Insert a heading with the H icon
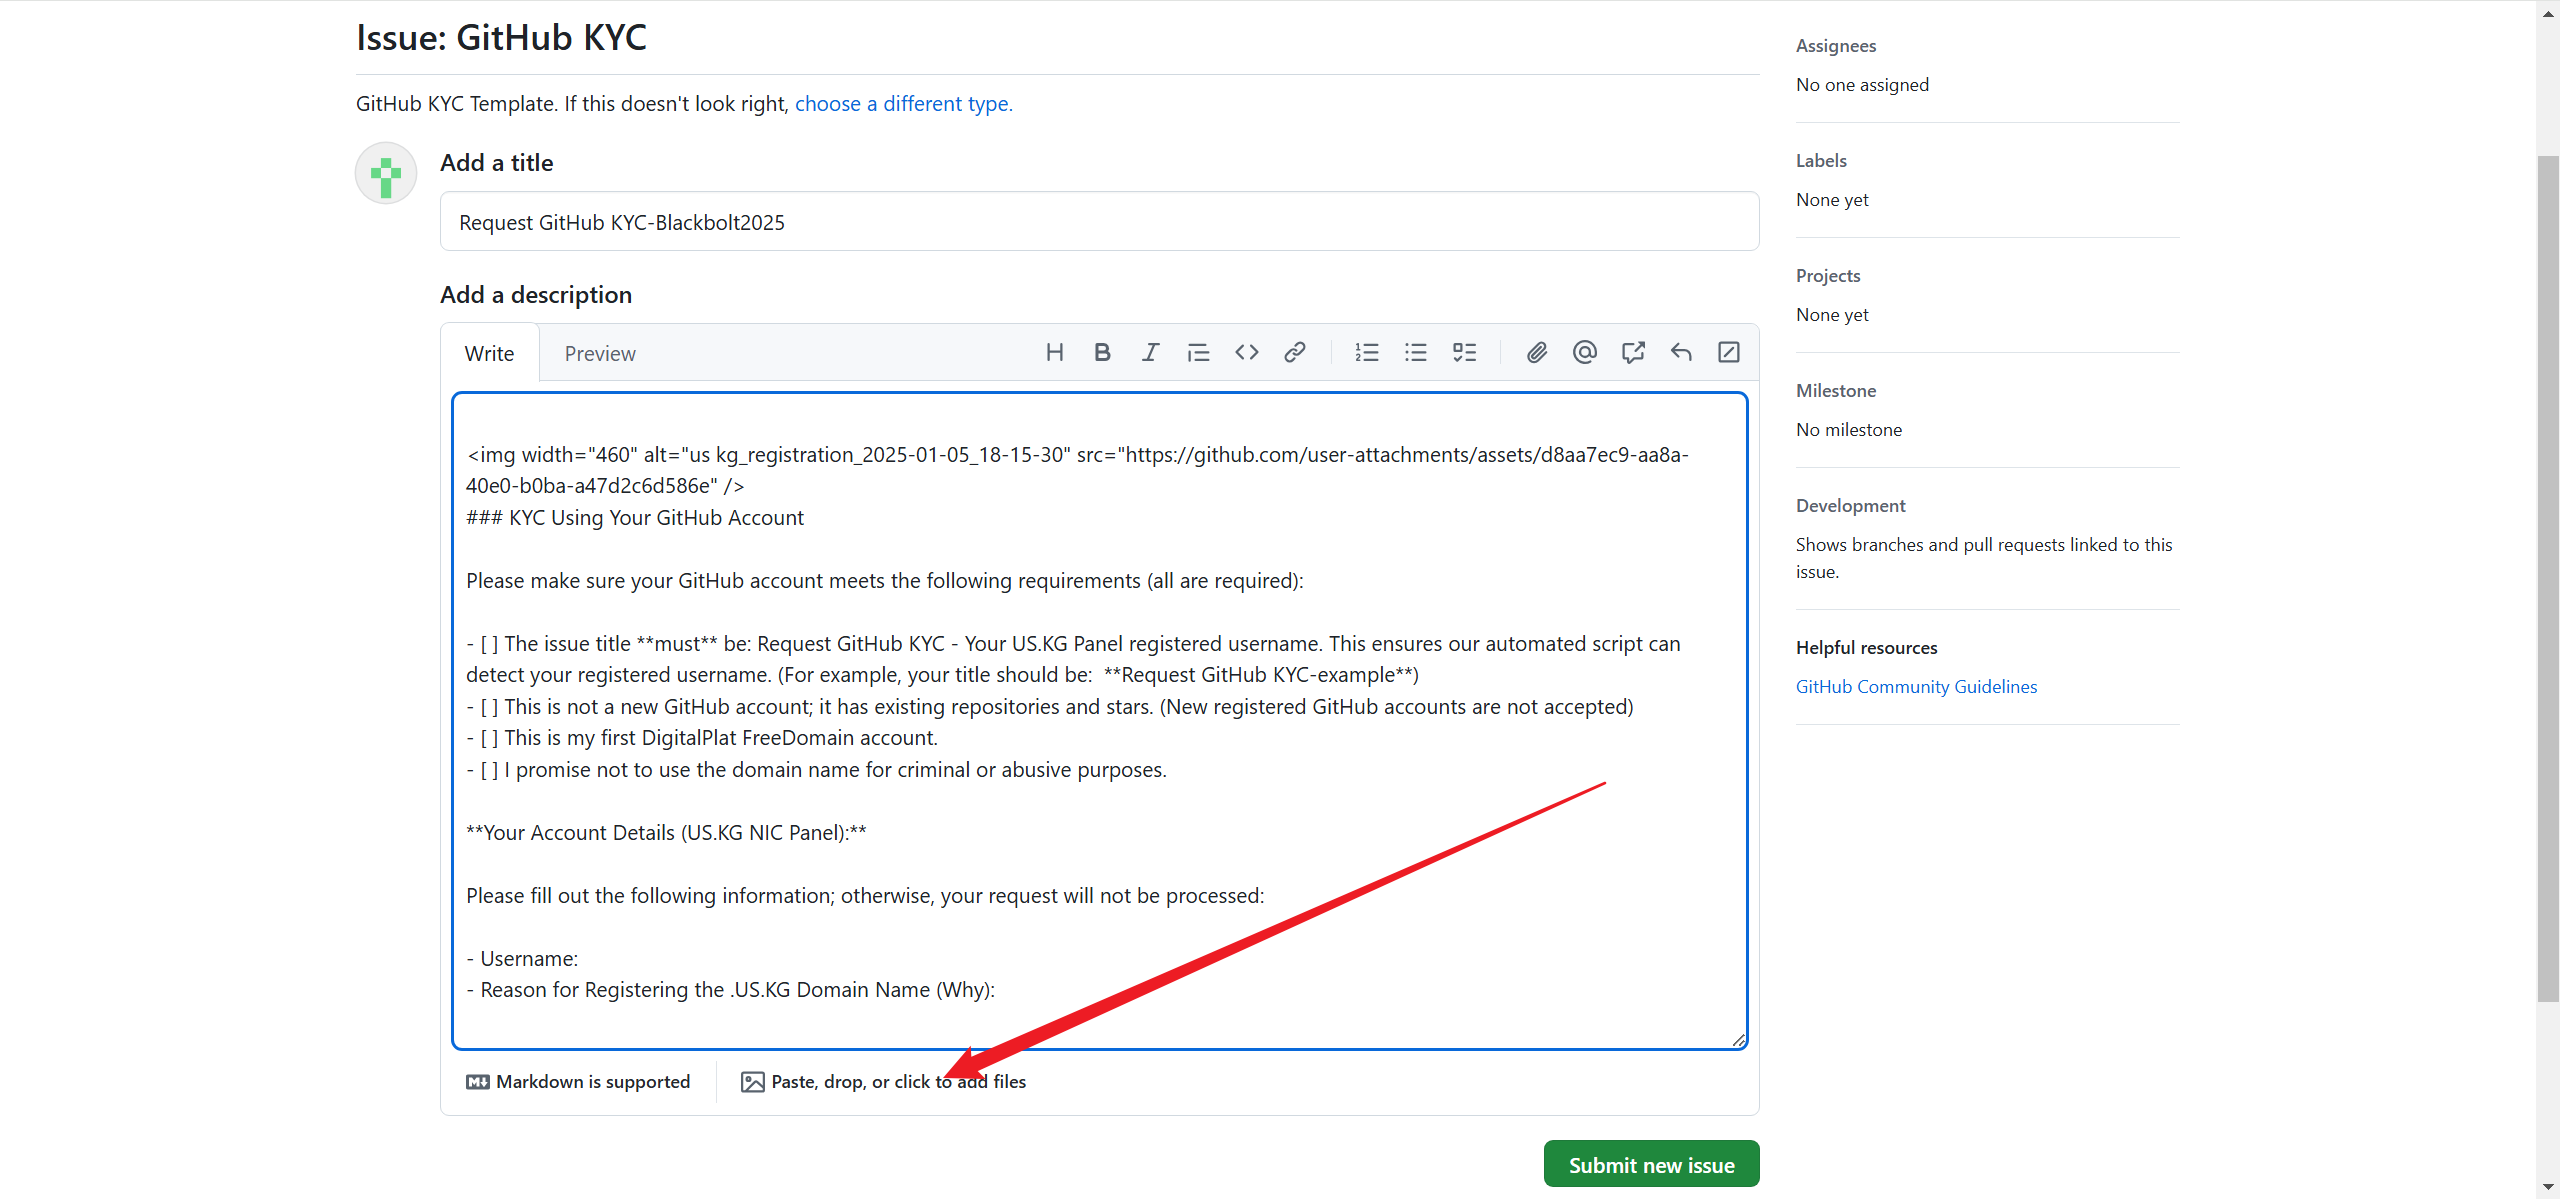This screenshot has height=1199, width=2560. 1054,352
